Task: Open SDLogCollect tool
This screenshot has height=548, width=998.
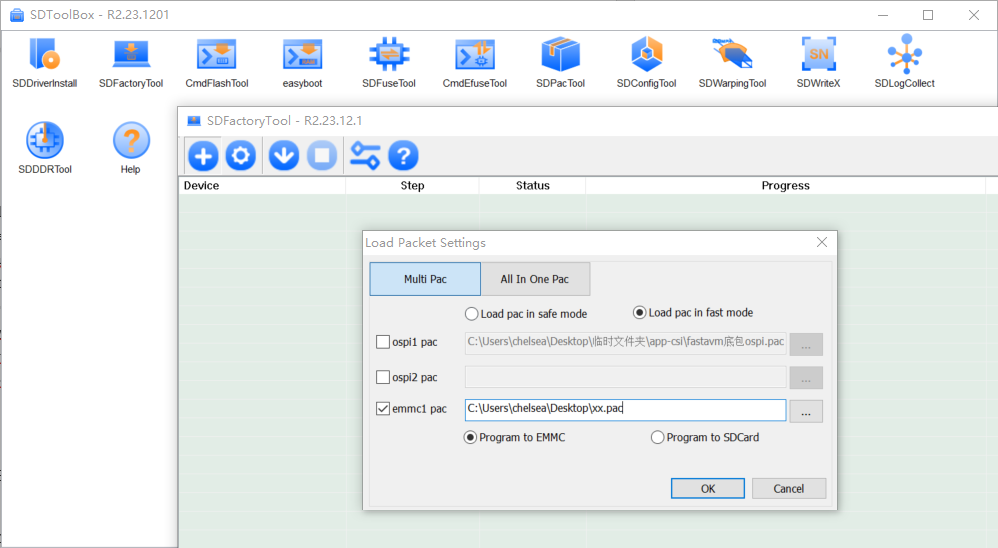Action: click(x=904, y=56)
